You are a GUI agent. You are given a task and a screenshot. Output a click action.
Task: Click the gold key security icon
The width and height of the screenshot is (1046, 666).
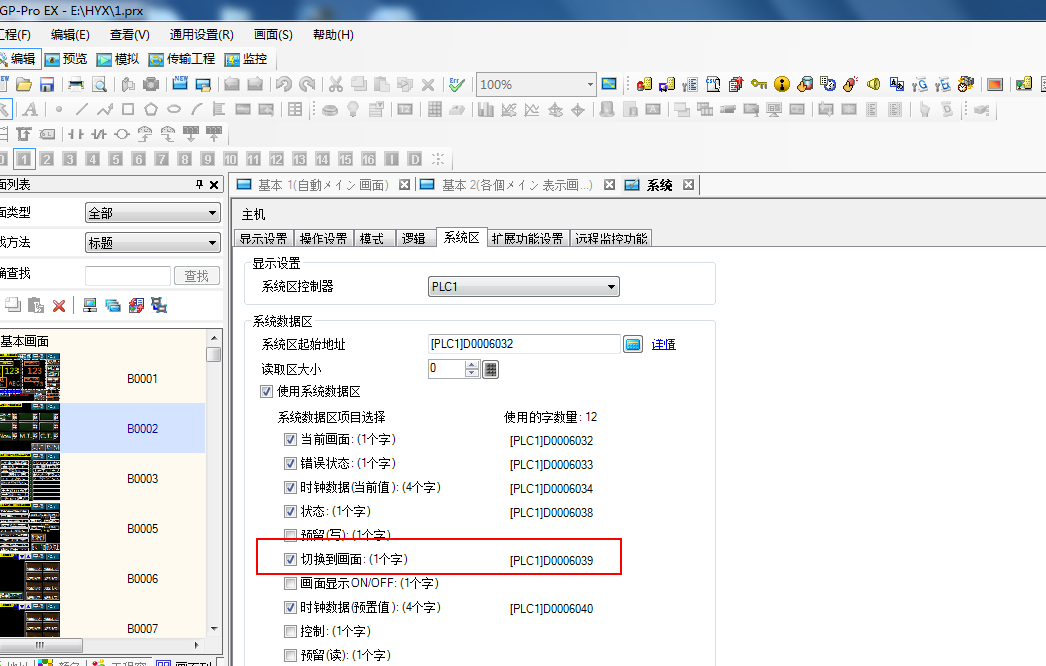click(x=759, y=85)
